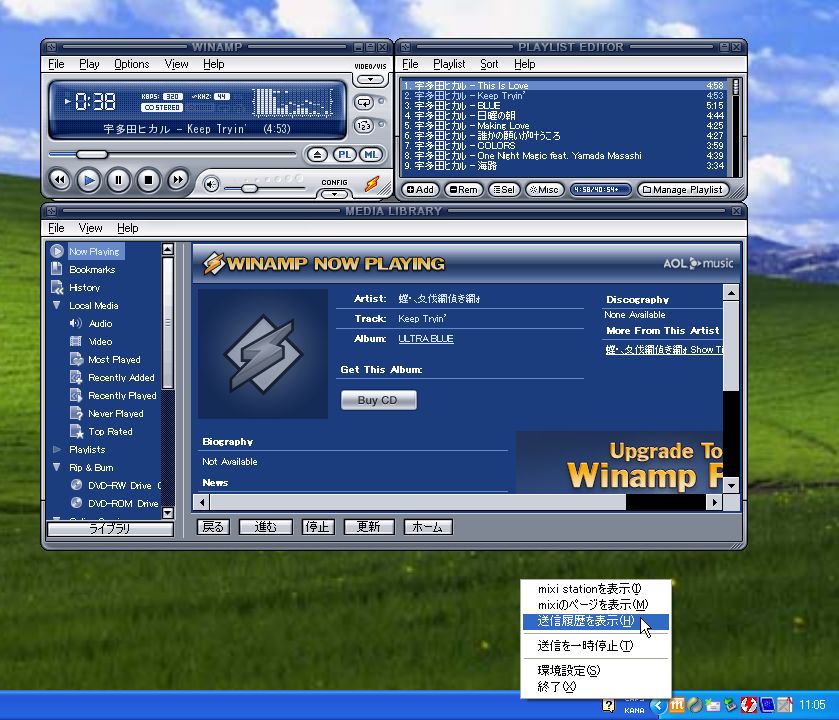This screenshot has height=720, width=839.
Task: Stop playback with the Stop button
Action: click(148, 180)
